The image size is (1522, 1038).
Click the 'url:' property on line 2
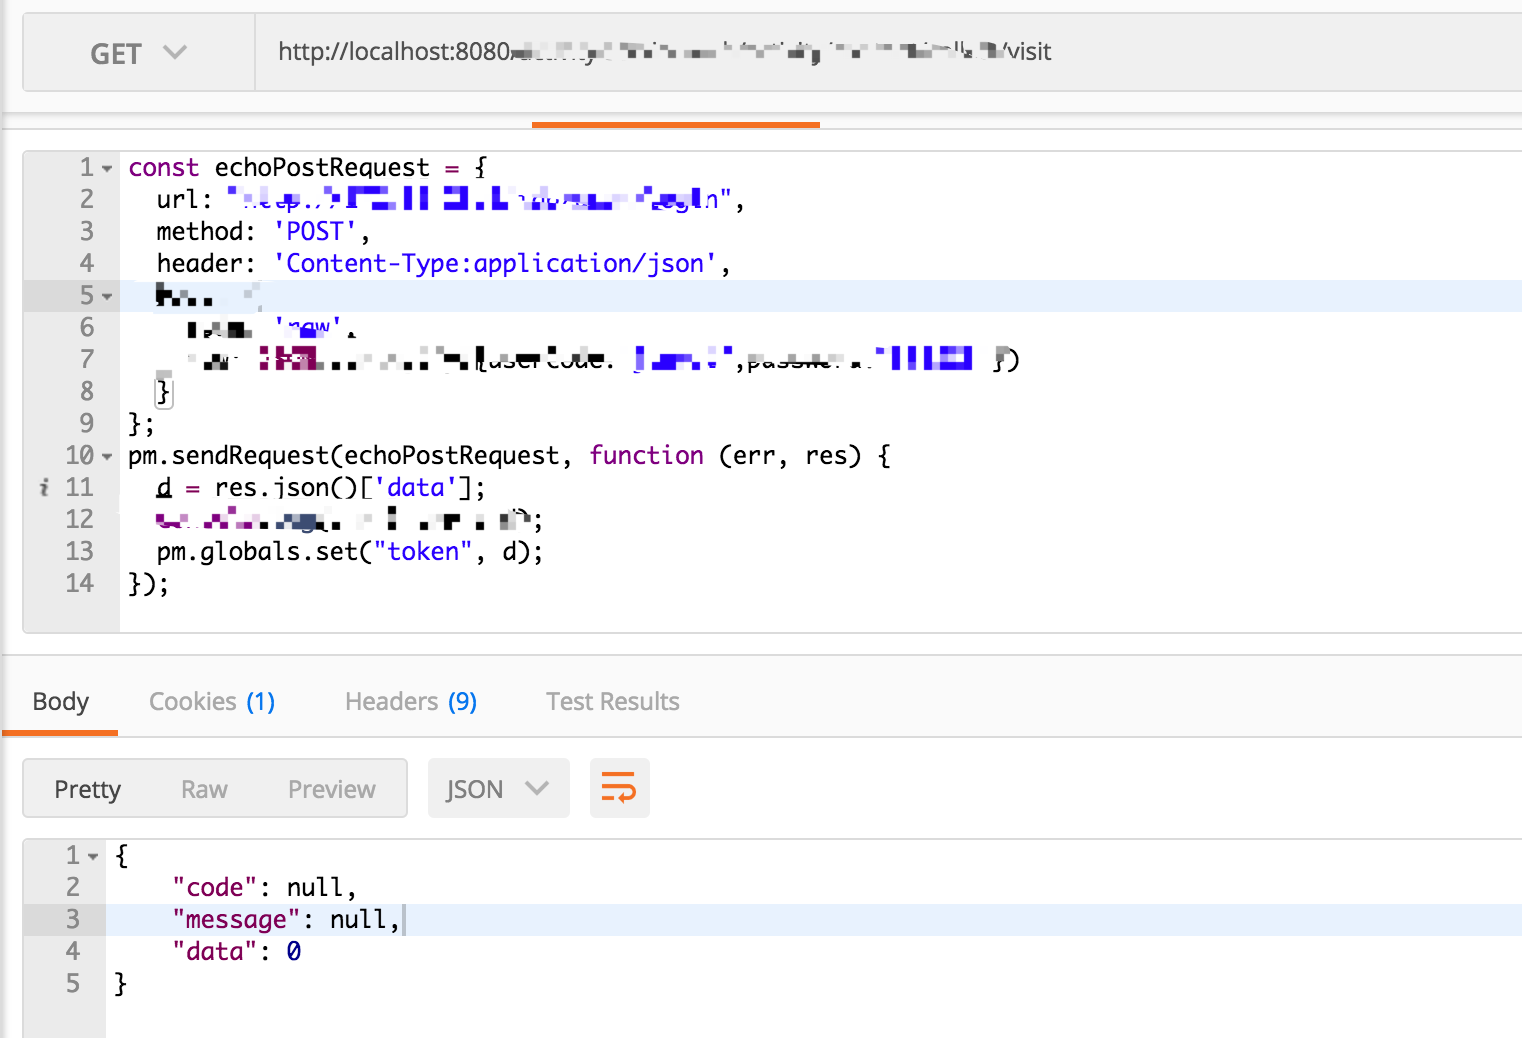click(x=185, y=199)
